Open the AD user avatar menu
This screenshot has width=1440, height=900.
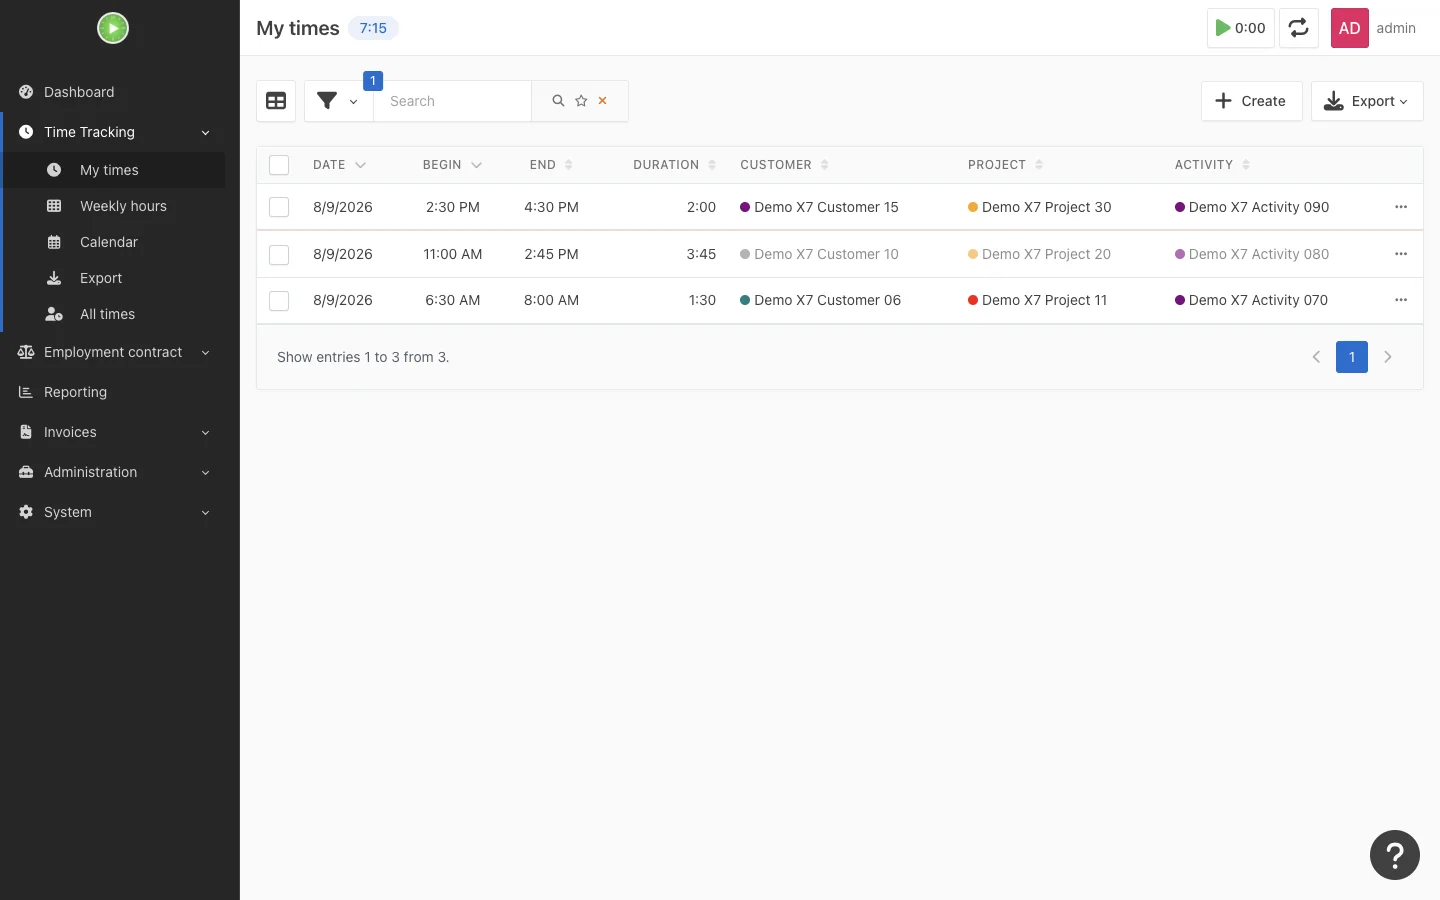pos(1349,28)
